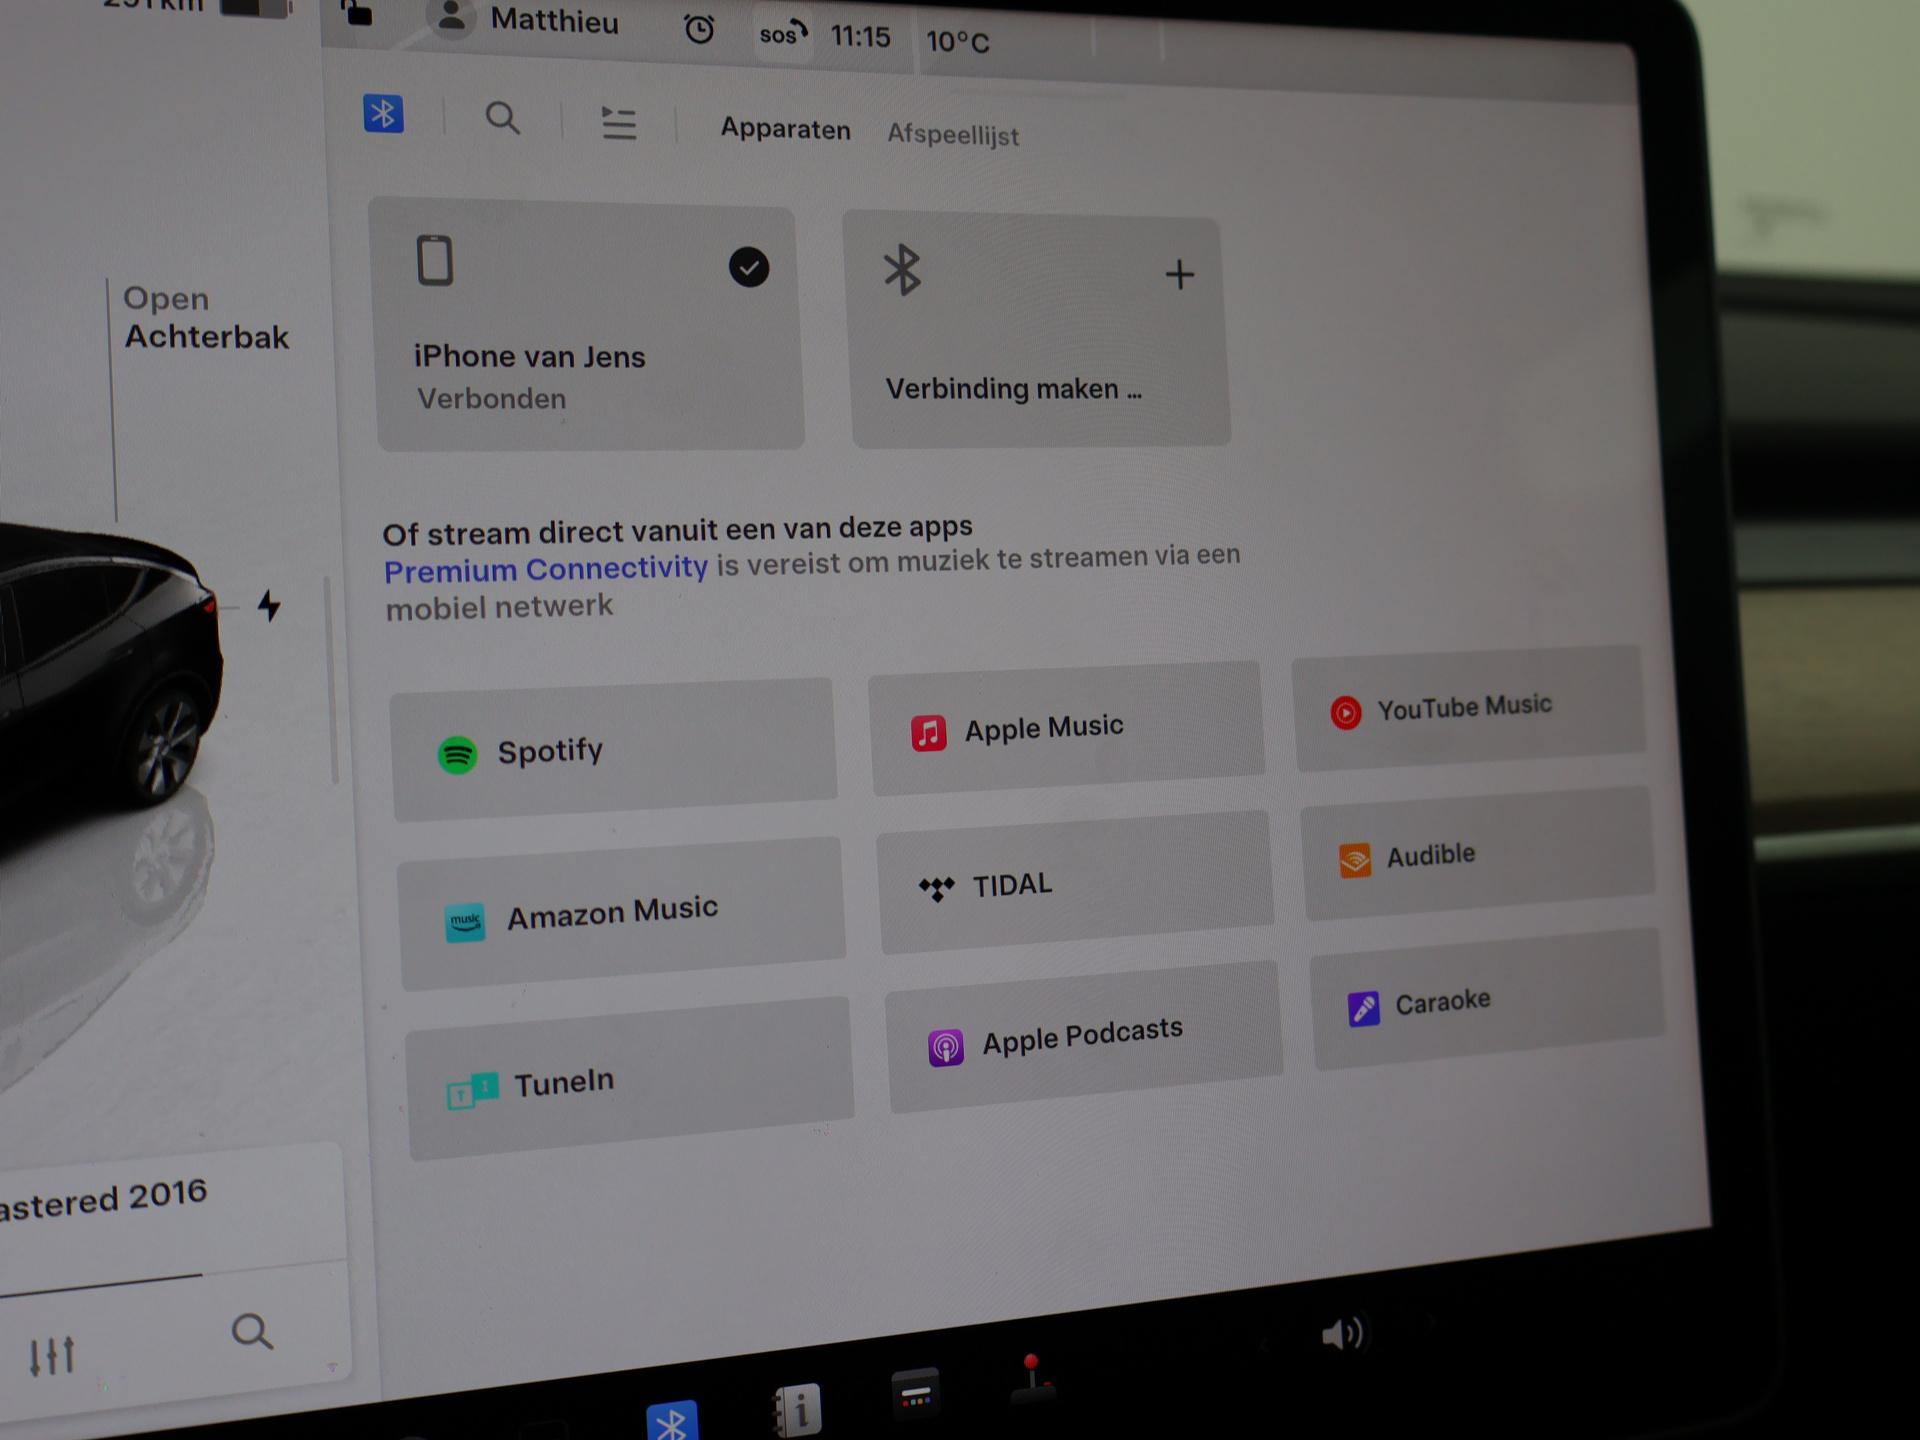Follow the Premium Connectivity link
1920x1440 pixels.
tap(545, 569)
